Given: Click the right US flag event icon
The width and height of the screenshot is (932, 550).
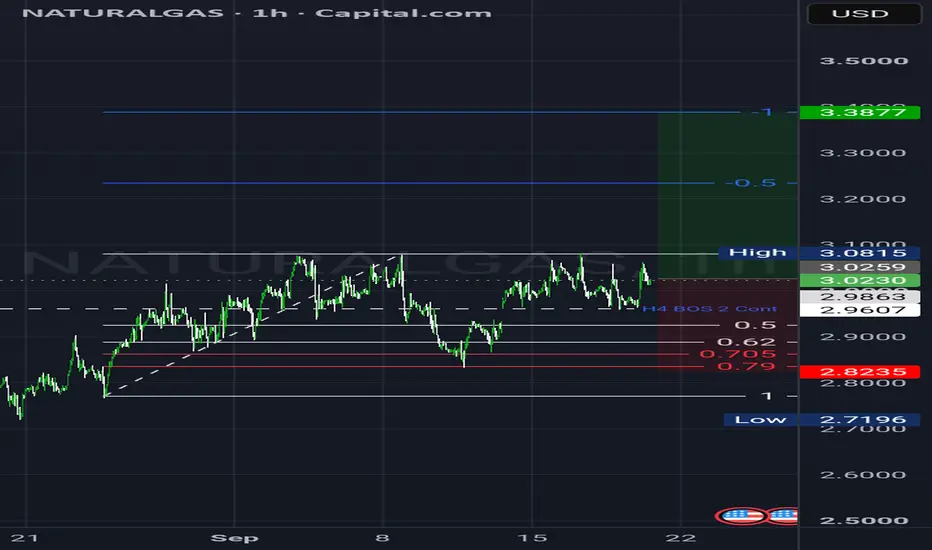Looking at the screenshot, I should 783,515.
